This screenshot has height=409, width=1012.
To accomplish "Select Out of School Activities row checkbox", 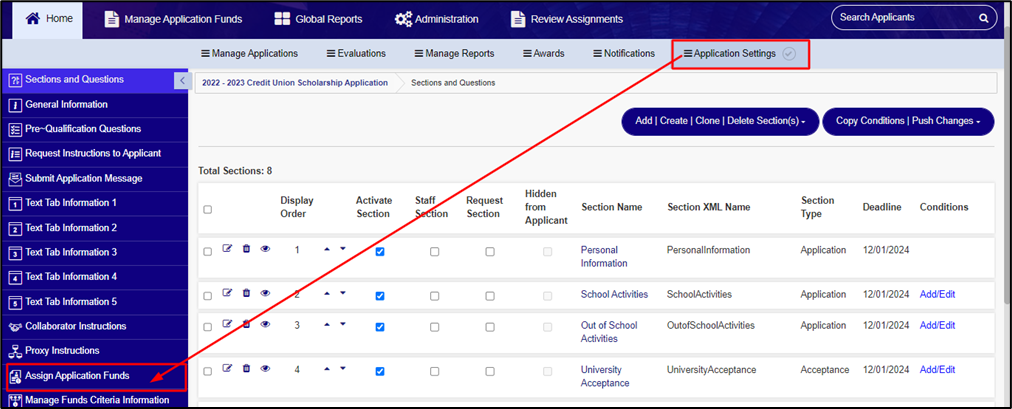I will point(207,328).
